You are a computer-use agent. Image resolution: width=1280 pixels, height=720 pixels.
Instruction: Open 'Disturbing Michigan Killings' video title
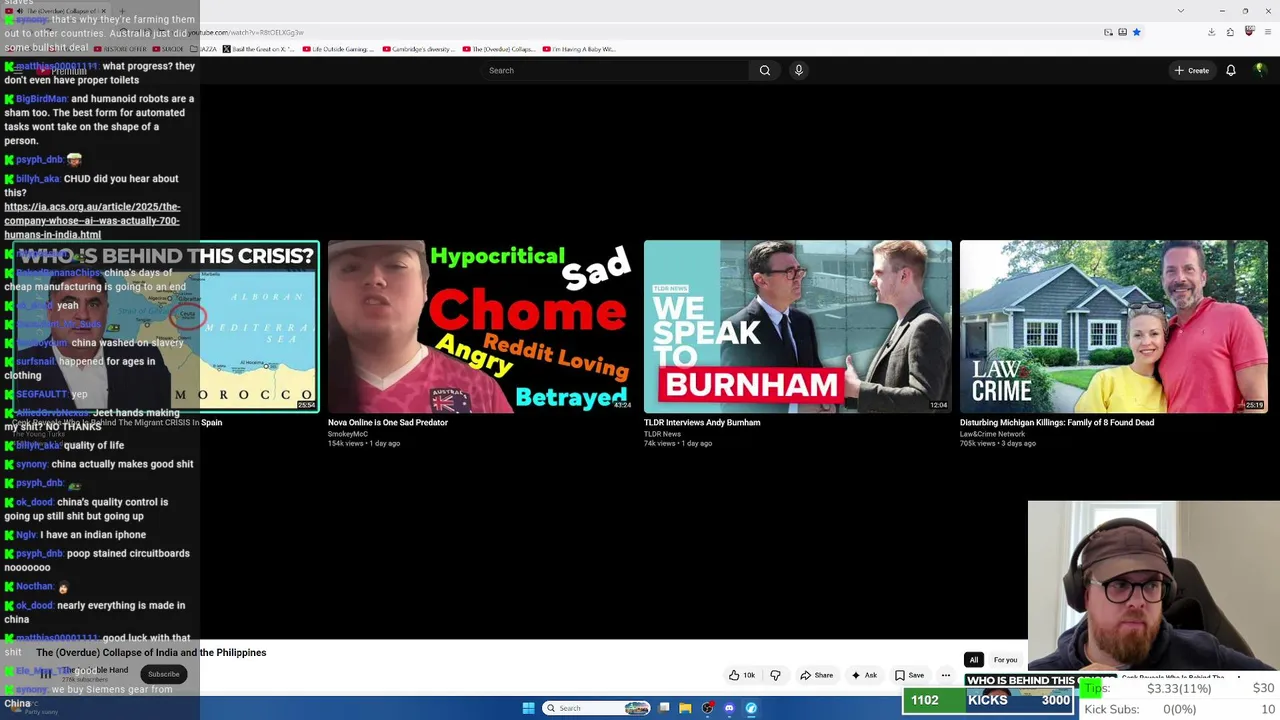coord(1057,422)
